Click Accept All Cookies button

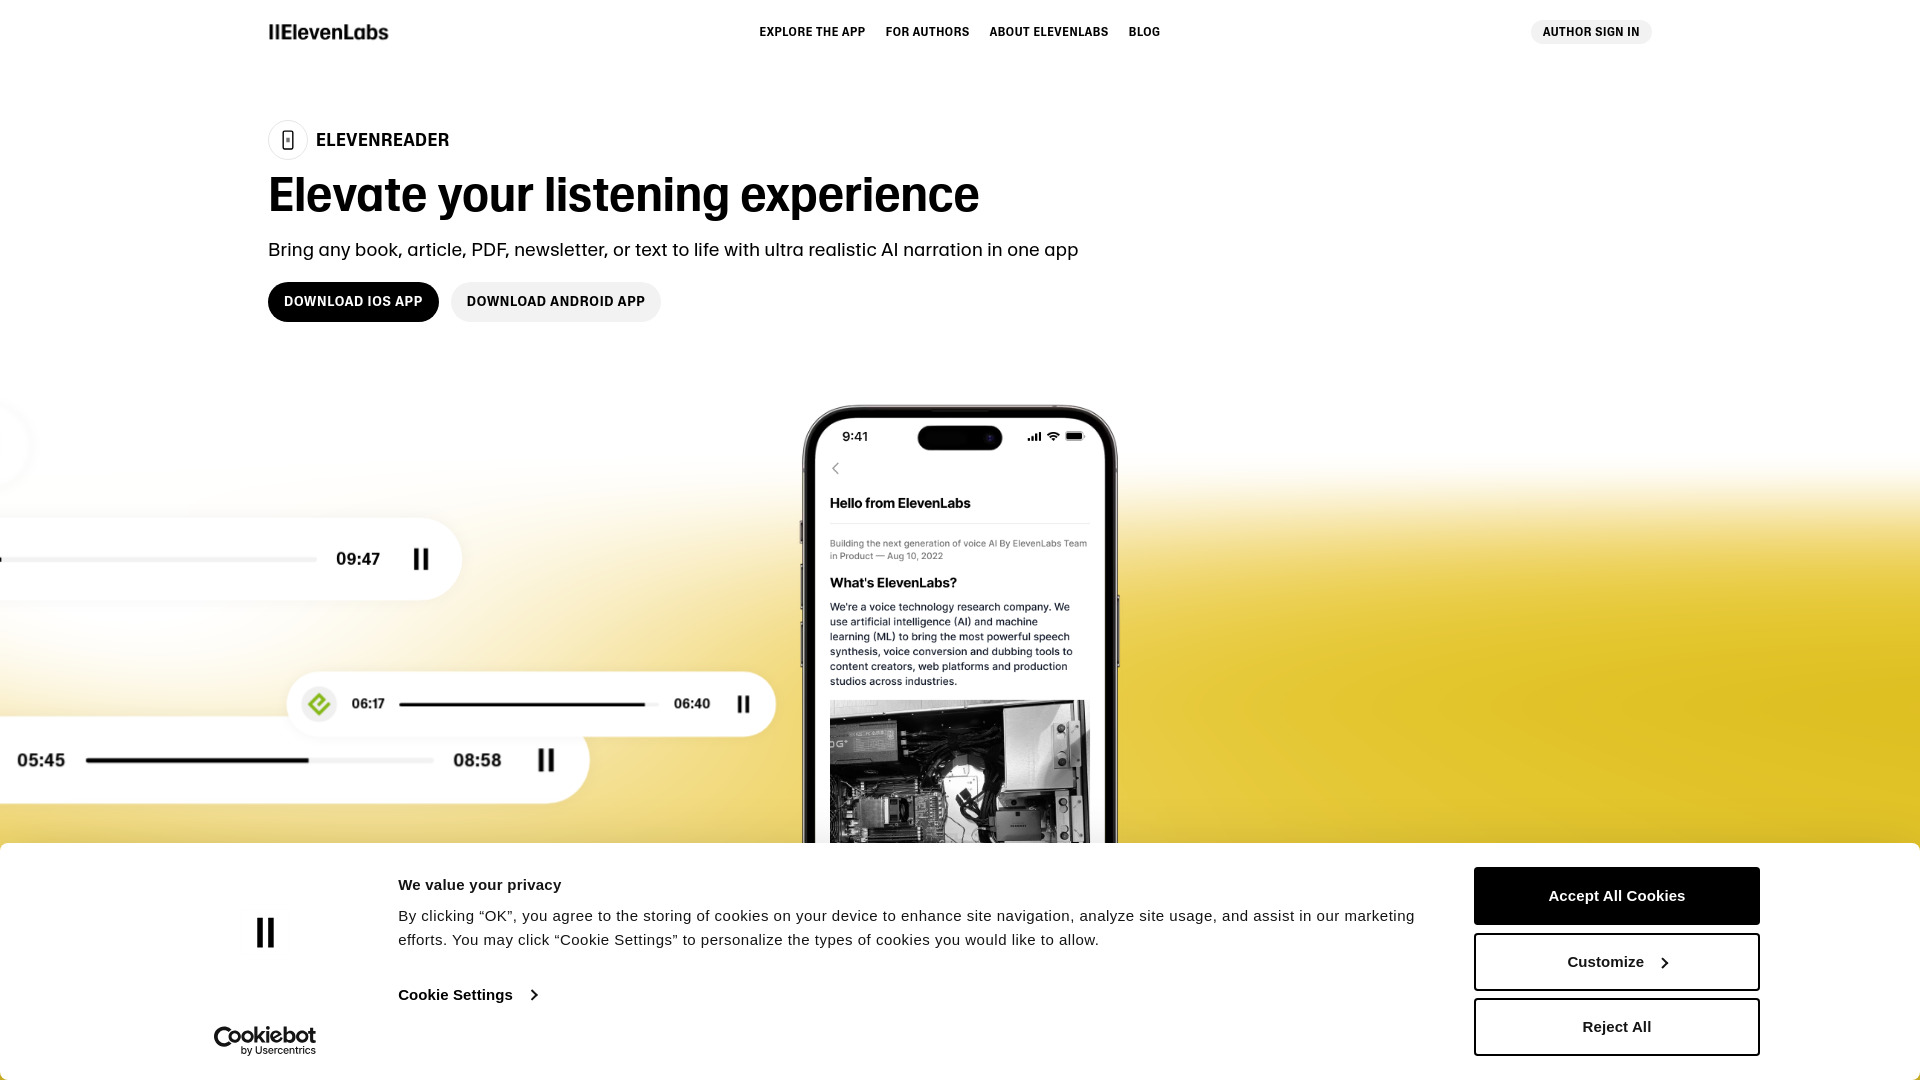(x=1617, y=895)
